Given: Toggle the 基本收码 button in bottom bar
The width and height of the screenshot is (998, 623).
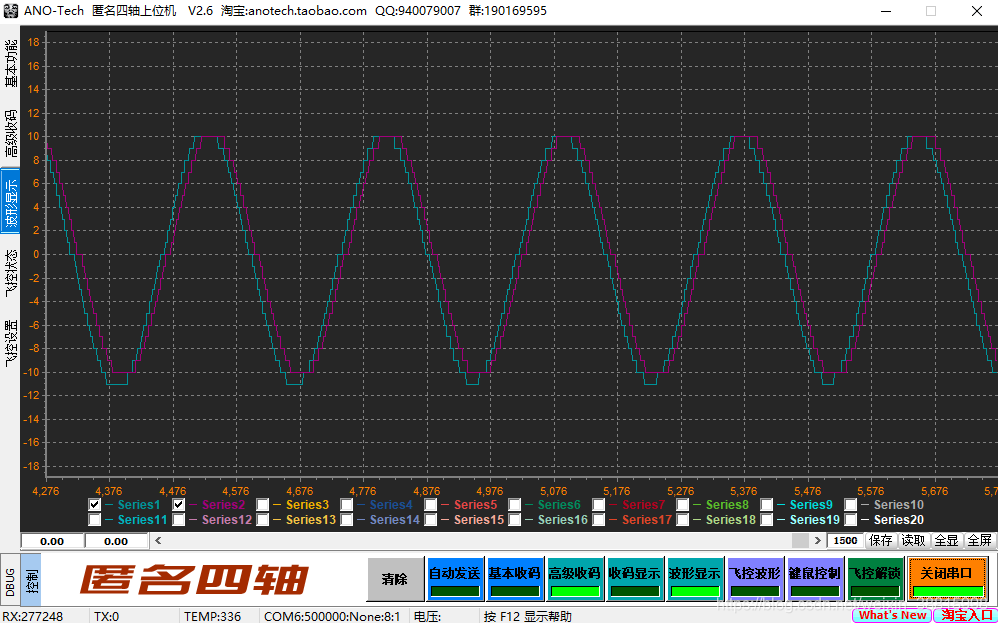Looking at the screenshot, I should coord(515,579).
